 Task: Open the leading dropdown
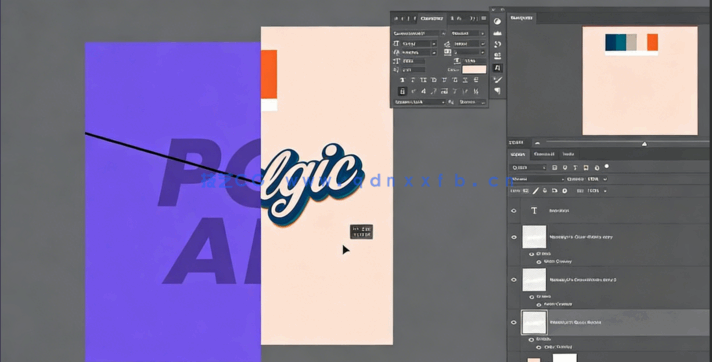483,44
